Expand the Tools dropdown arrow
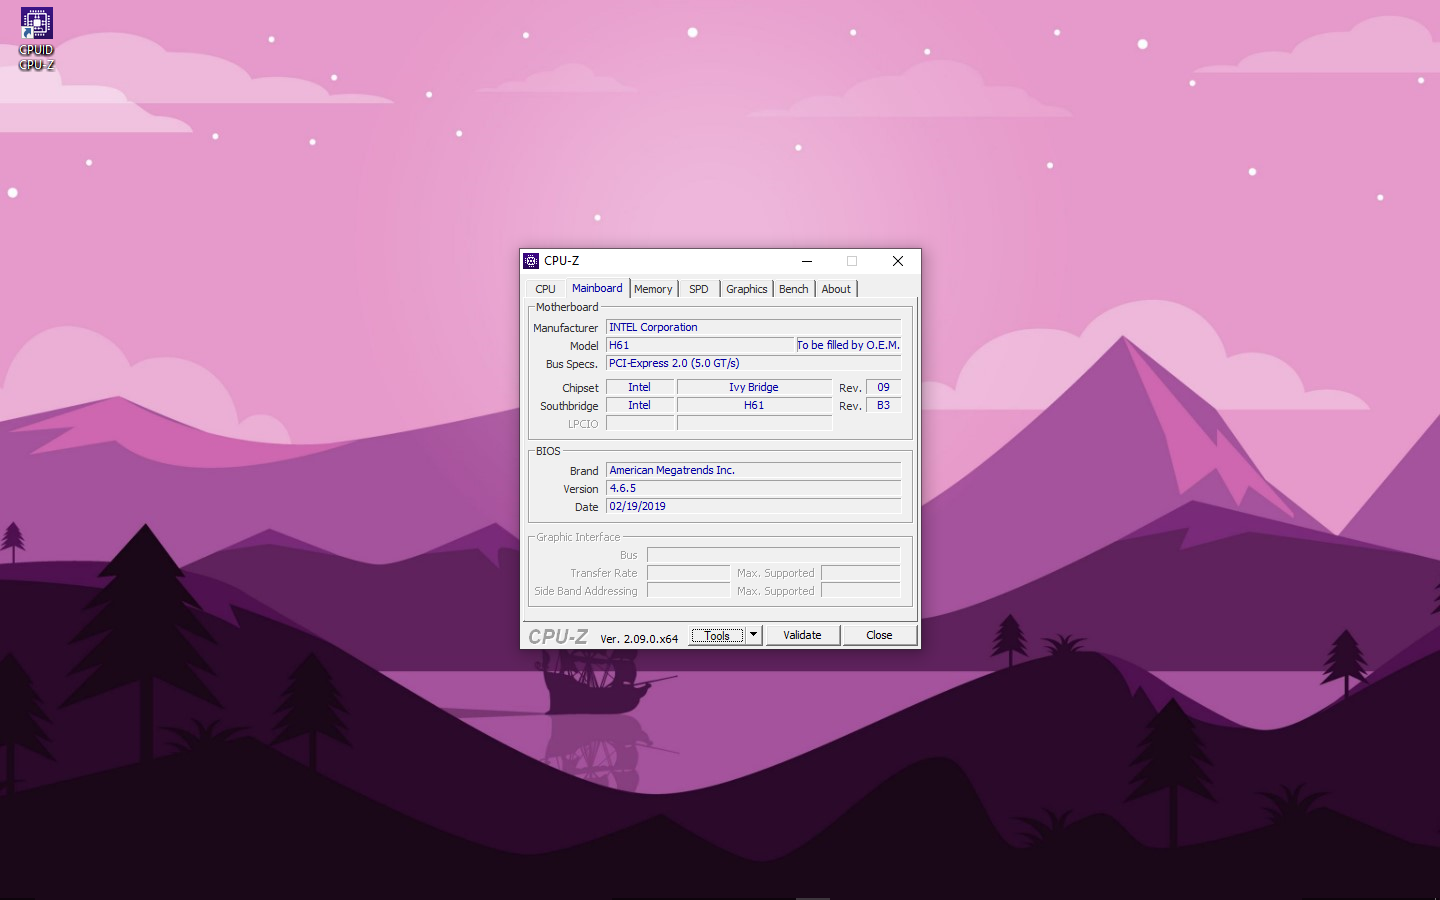Screen dimensions: 1440x900 tap(754, 635)
